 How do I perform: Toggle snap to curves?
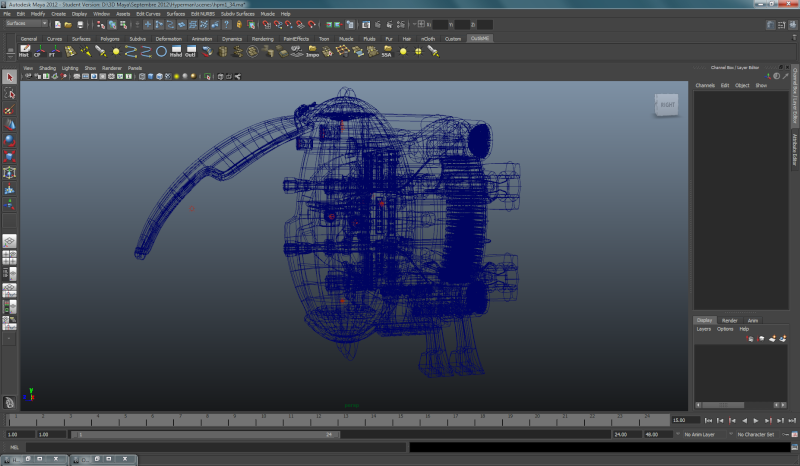[x=278, y=24]
